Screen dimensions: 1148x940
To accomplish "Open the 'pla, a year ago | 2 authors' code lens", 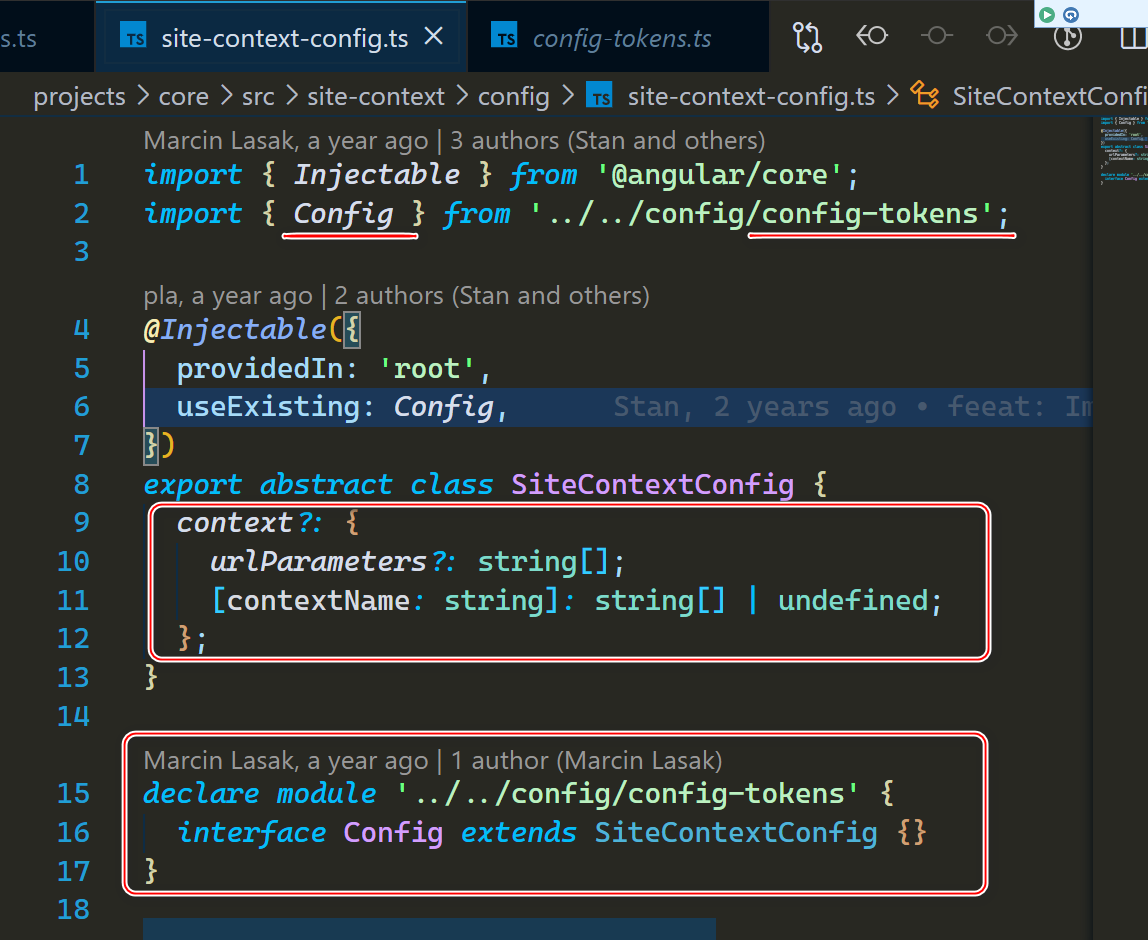I will coord(396,295).
